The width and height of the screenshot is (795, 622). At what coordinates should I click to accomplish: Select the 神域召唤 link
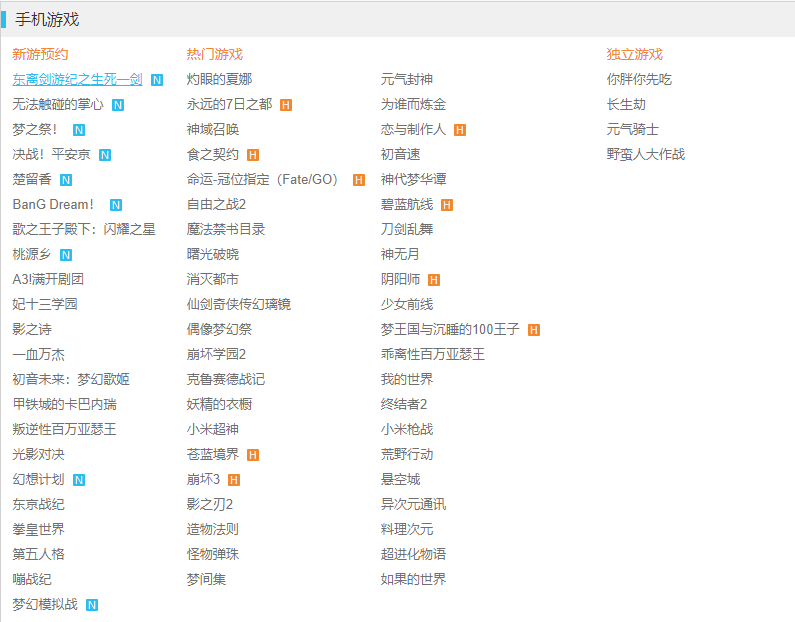click(x=212, y=130)
